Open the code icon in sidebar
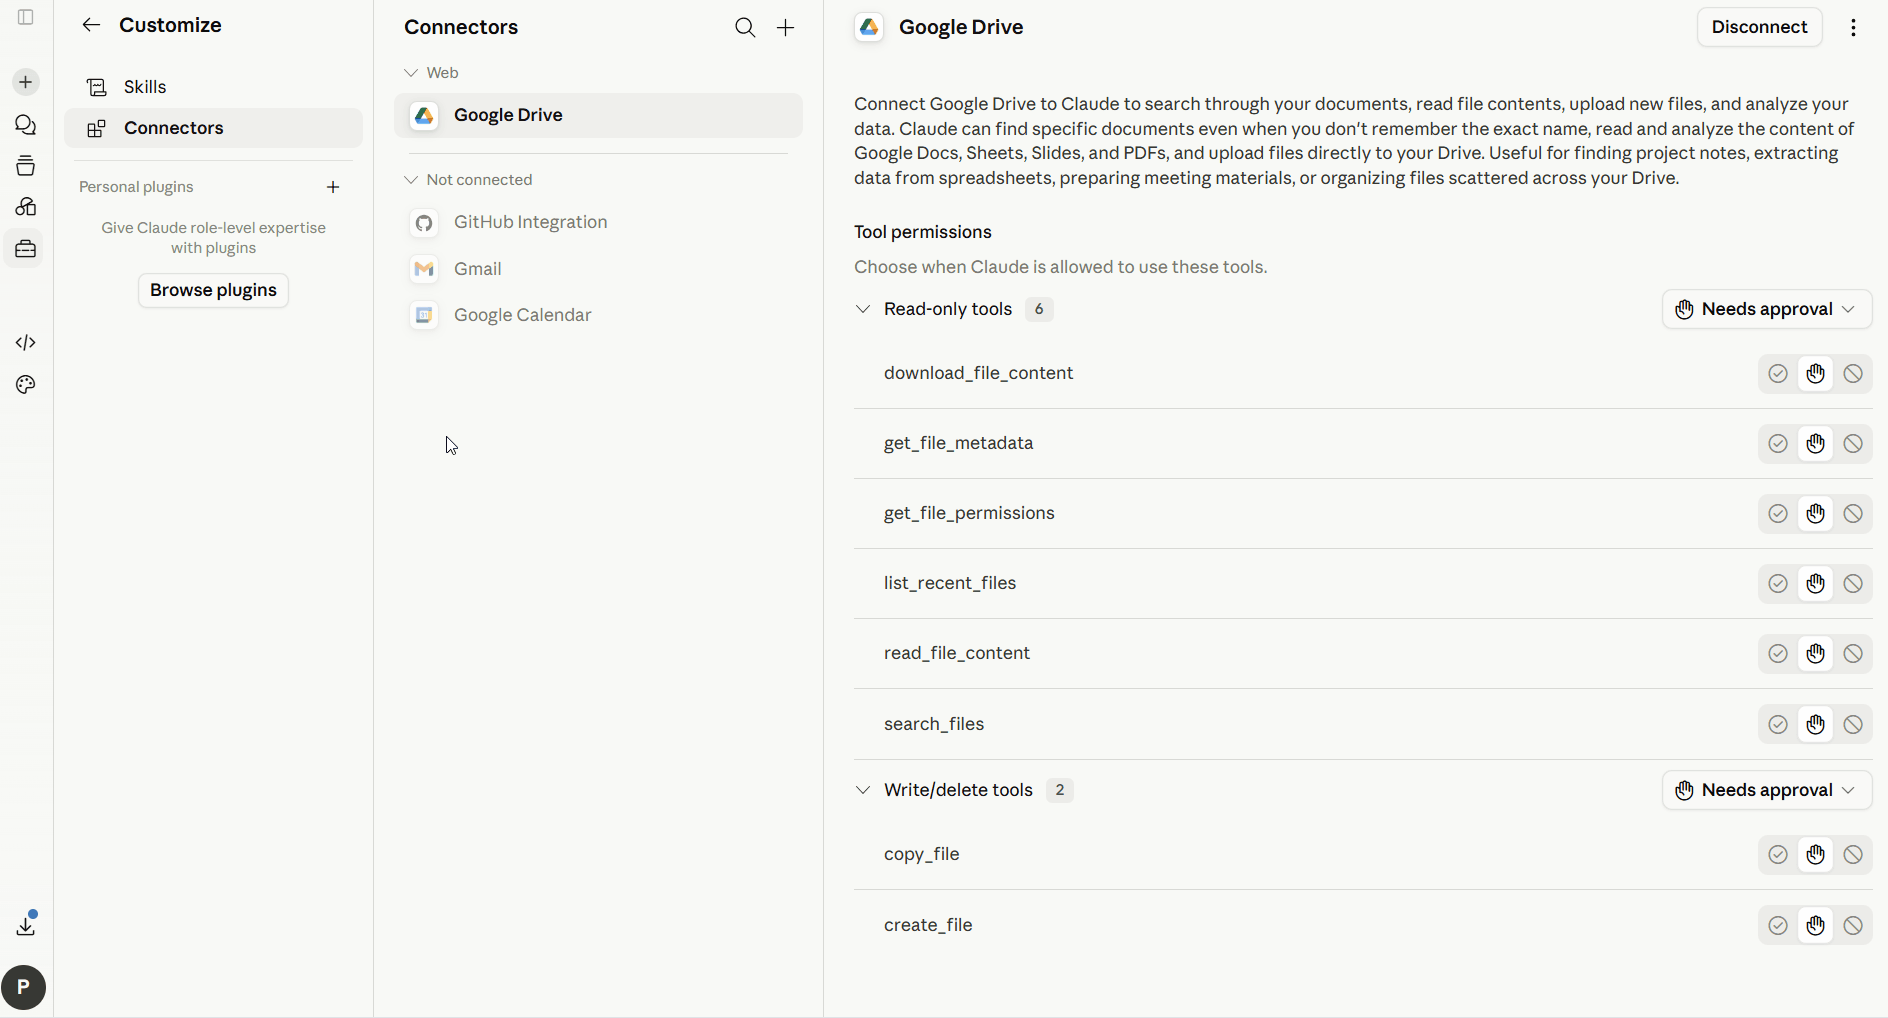 pyautogui.click(x=26, y=343)
